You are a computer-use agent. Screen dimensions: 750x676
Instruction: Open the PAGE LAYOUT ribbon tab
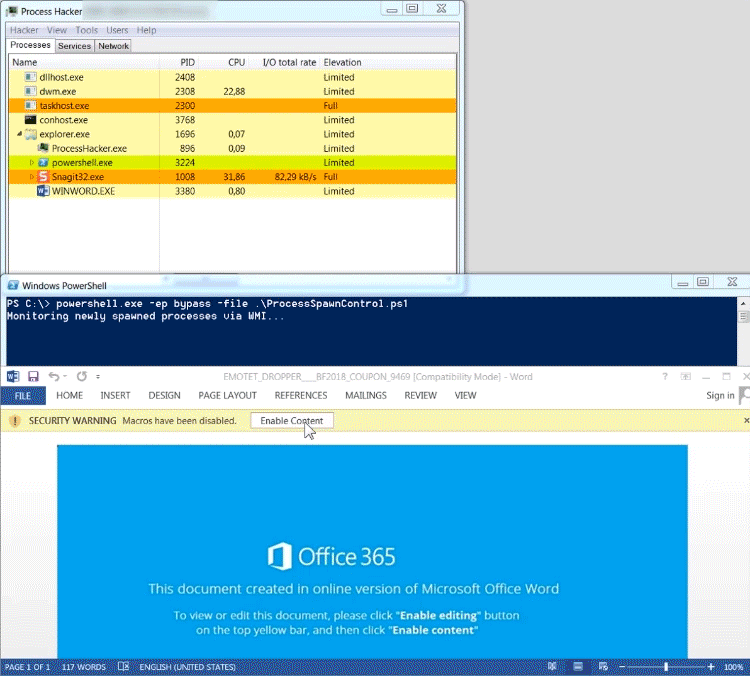point(228,396)
